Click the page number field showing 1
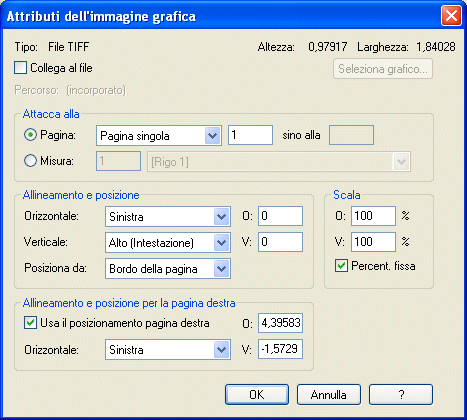Image resolution: width=467 pixels, height=420 pixels. pyautogui.click(x=250, y=135)
